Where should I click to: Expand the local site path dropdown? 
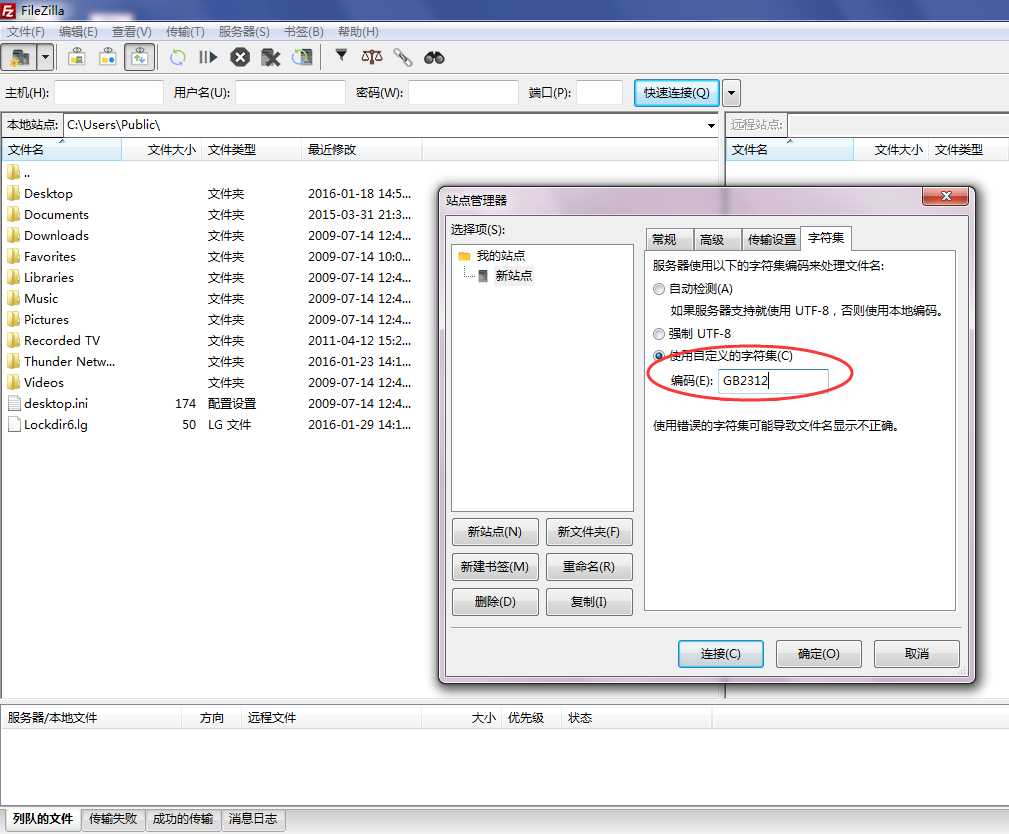(x=711, y=125)
